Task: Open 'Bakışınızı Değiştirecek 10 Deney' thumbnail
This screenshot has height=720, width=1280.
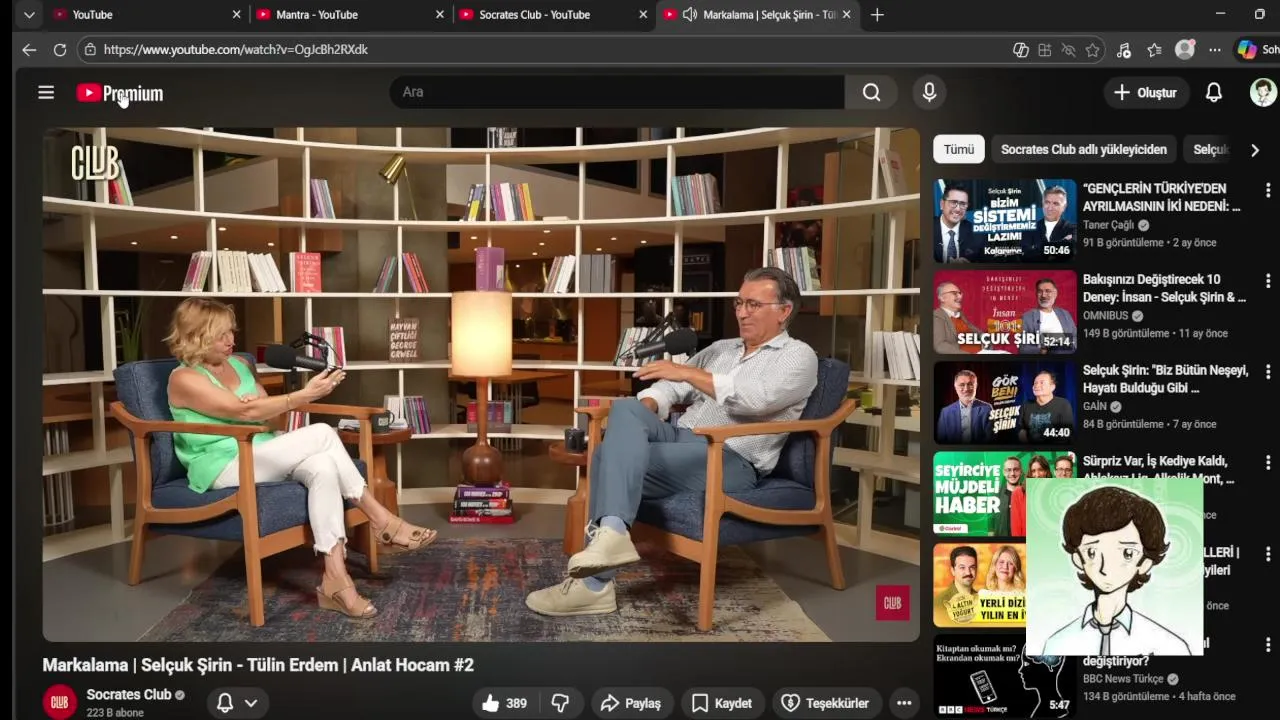Action: point(1005,311)
